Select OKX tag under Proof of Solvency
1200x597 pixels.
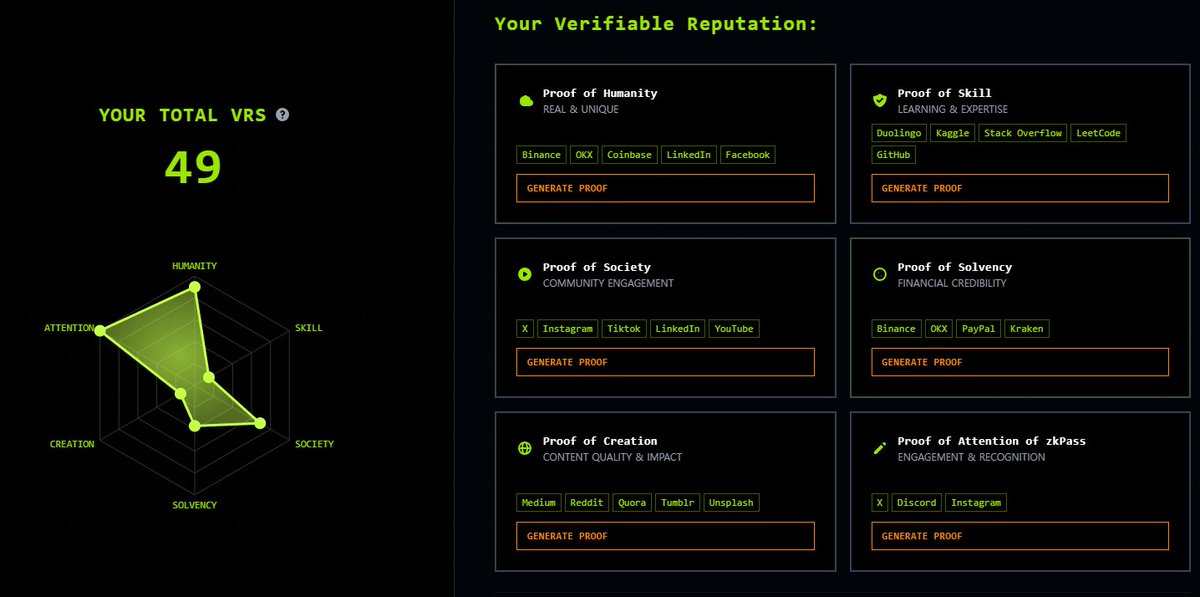[938, 329]
